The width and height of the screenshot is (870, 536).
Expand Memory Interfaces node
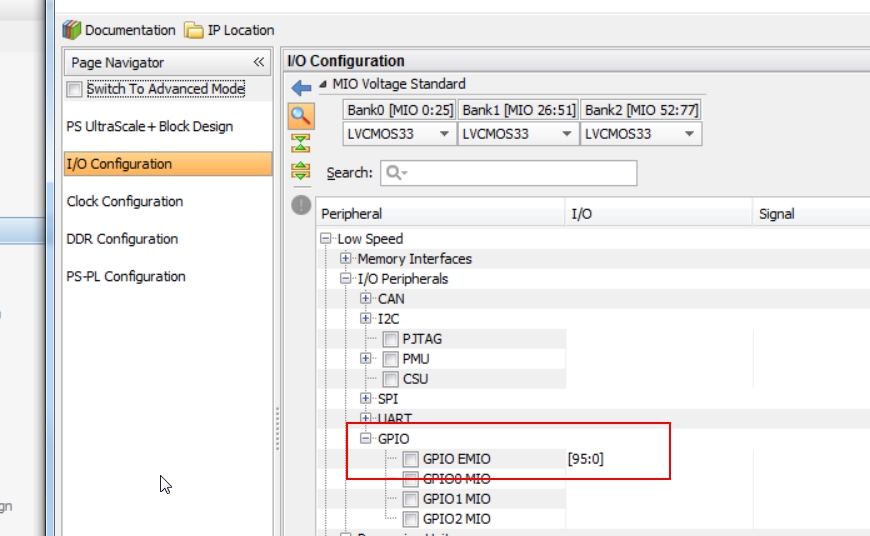click(346, 259)
